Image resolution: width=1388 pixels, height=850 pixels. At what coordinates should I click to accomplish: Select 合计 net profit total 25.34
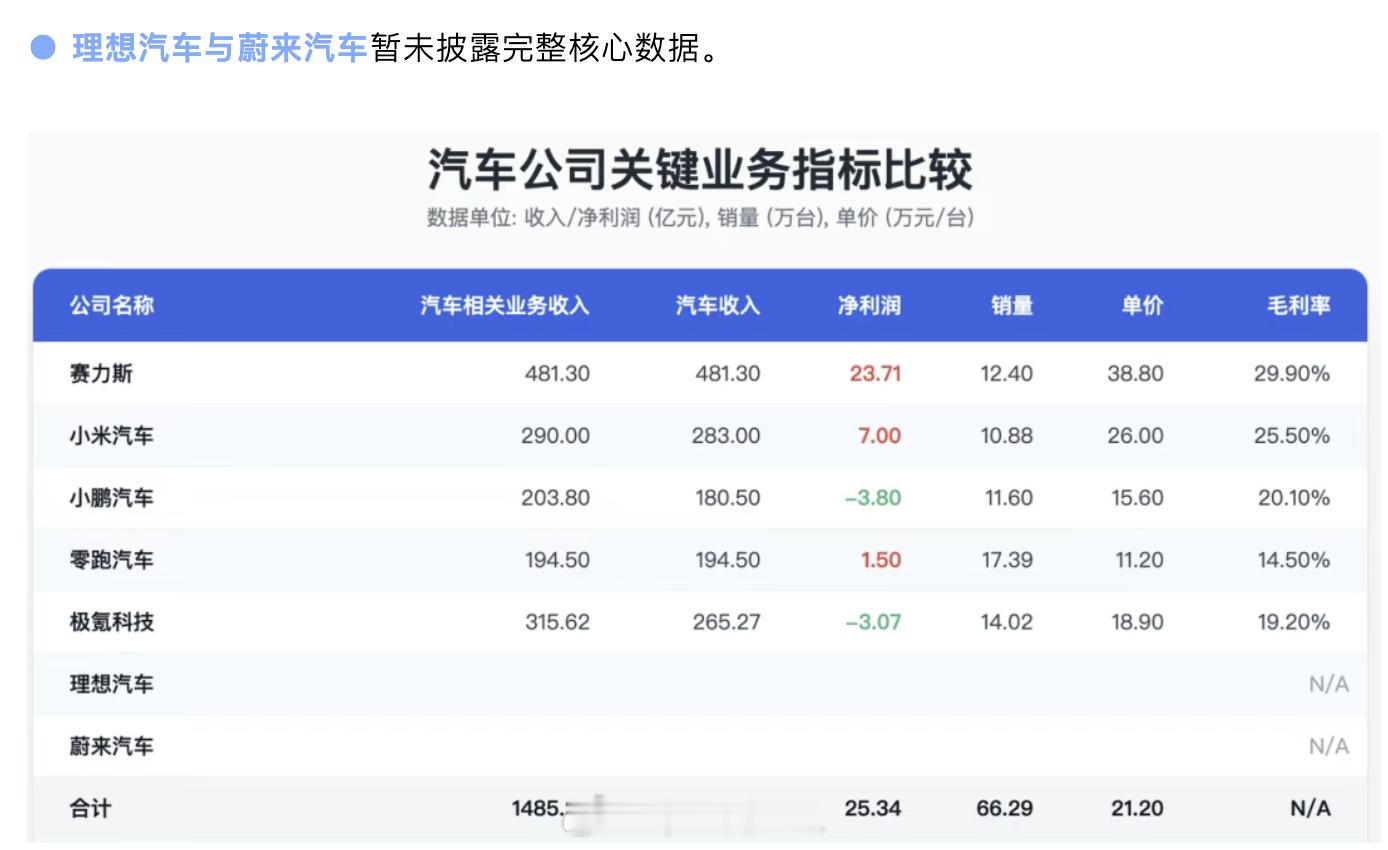(x=873, y=808)
